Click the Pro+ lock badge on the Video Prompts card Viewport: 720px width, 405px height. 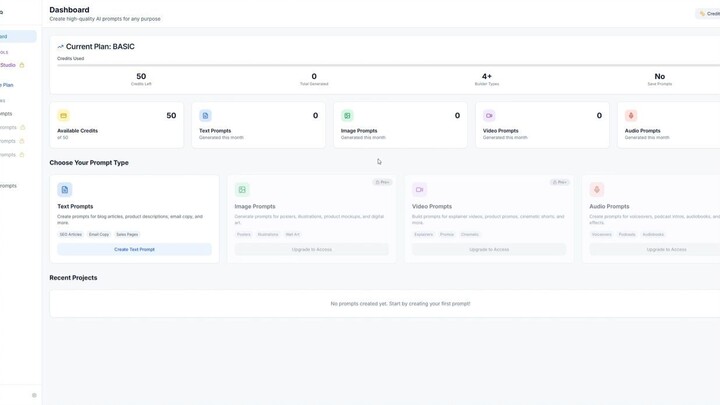[x=559, y=182]
